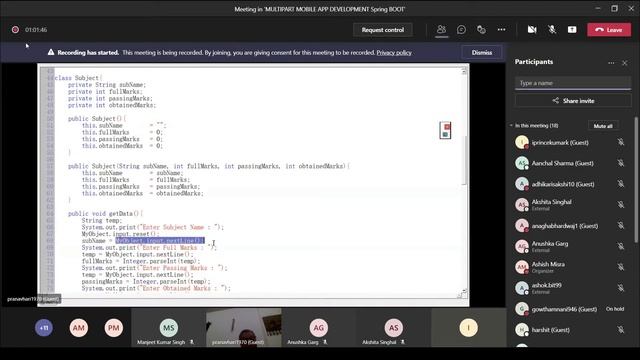This screenshot has width=640, height=360.
Task: Open the More actions ellipsis in toolbar
Action: coord(501,30)
